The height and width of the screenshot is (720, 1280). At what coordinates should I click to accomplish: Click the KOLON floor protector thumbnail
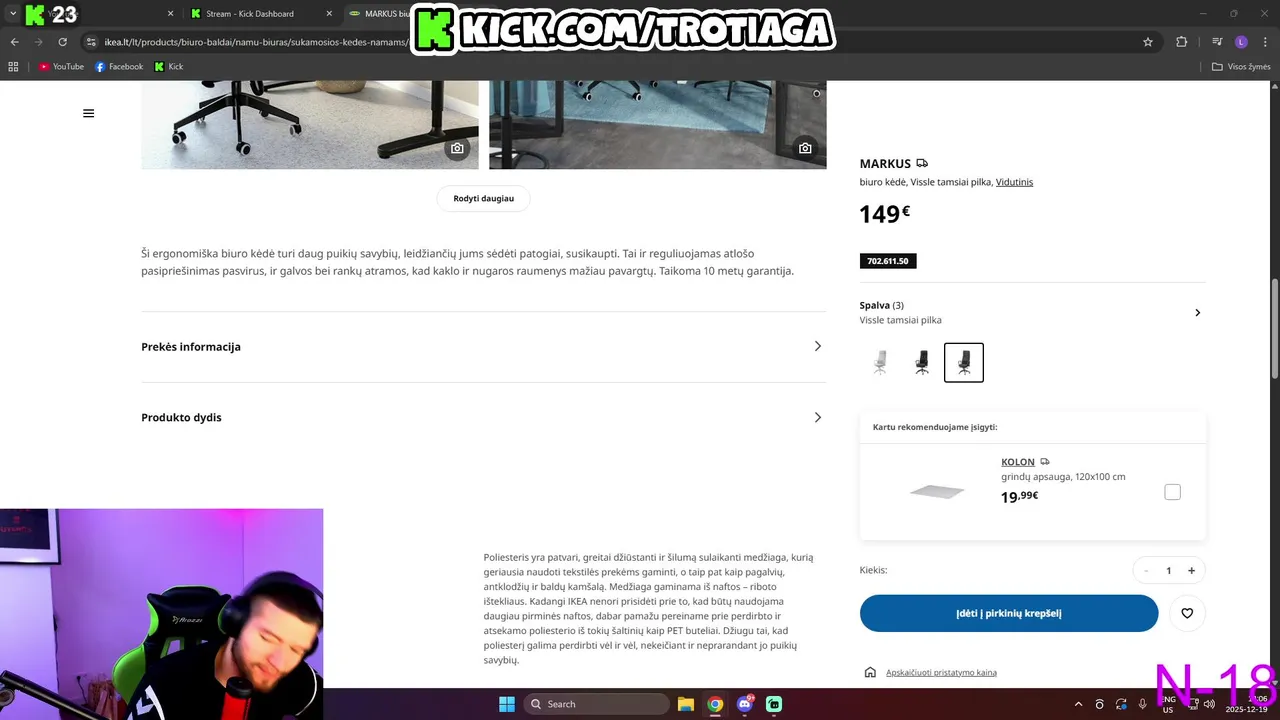pyautogui.click(x=937, y=491)
